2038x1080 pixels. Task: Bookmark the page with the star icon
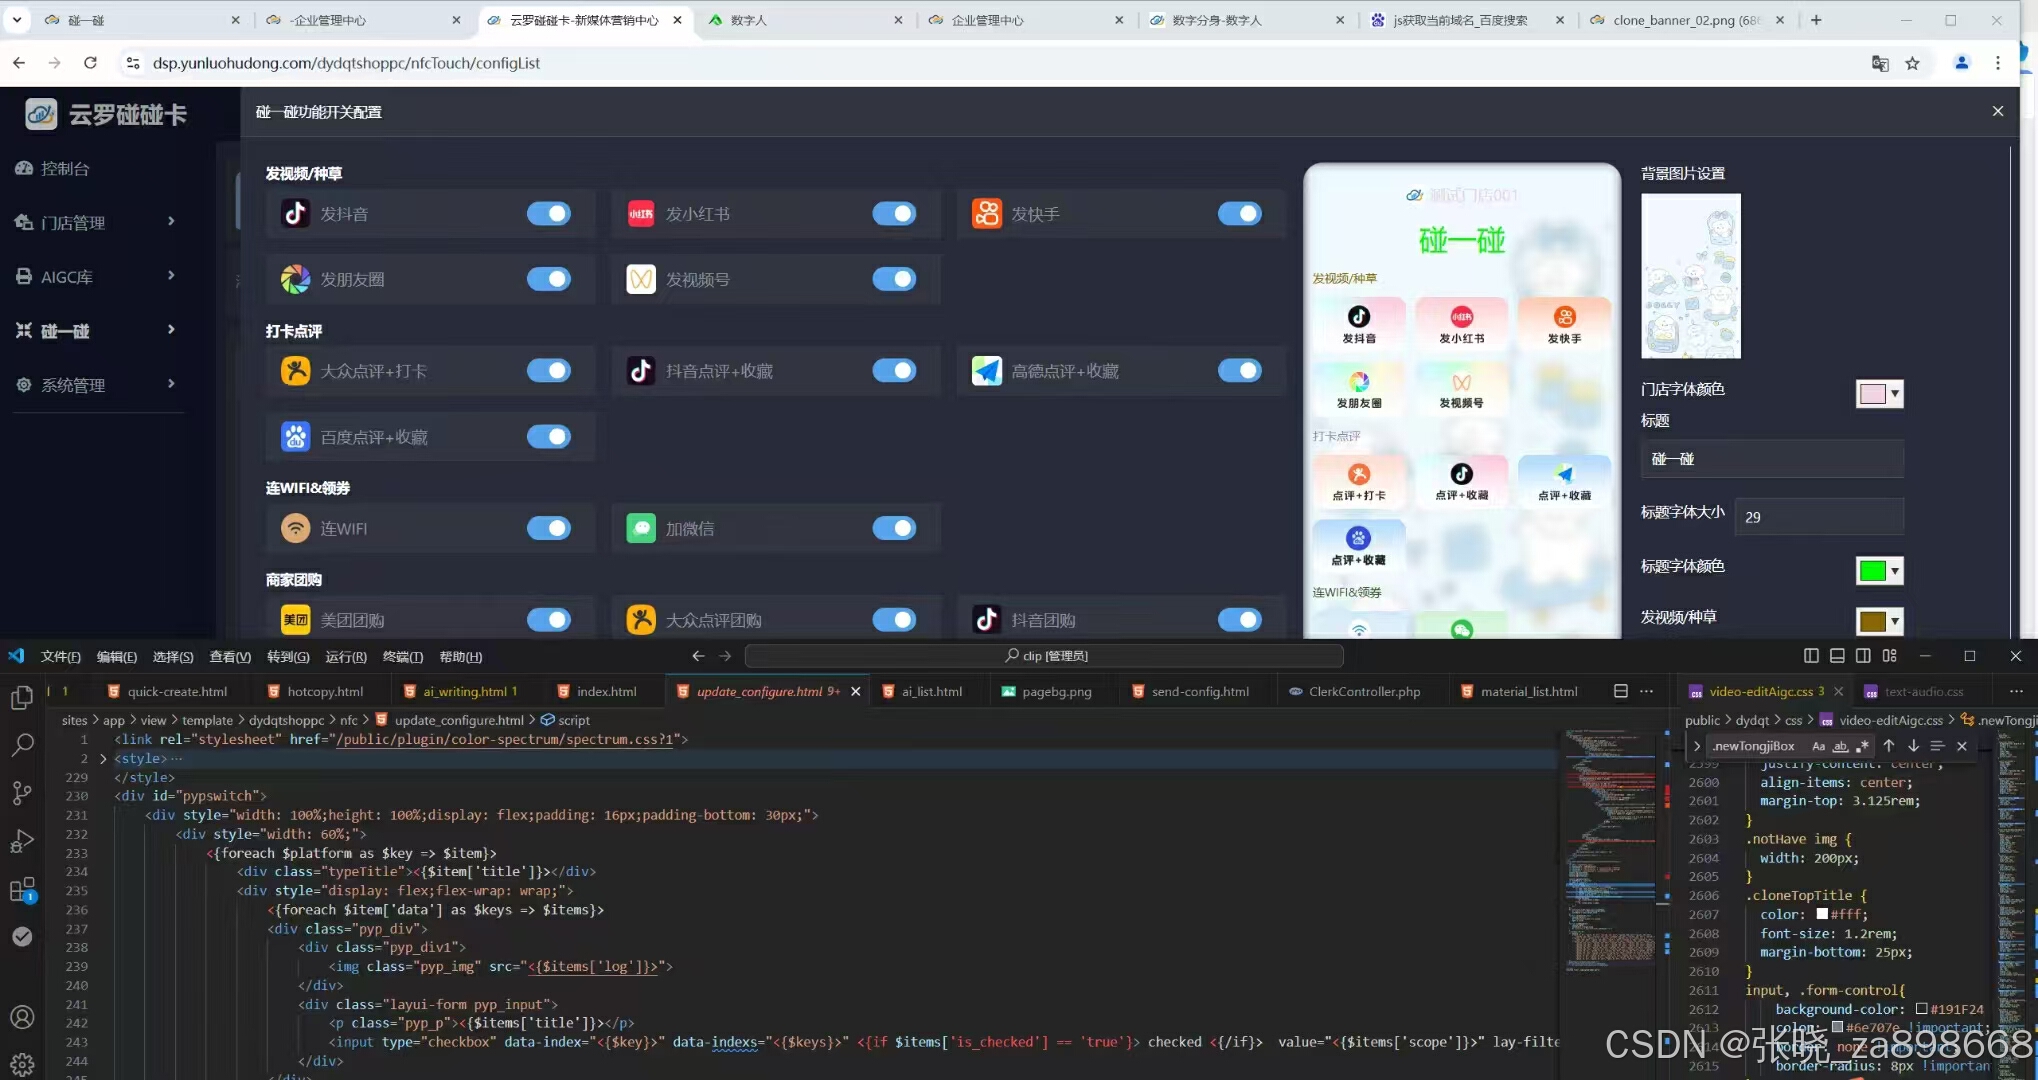pyautogui.click(x=1912, y=63)
